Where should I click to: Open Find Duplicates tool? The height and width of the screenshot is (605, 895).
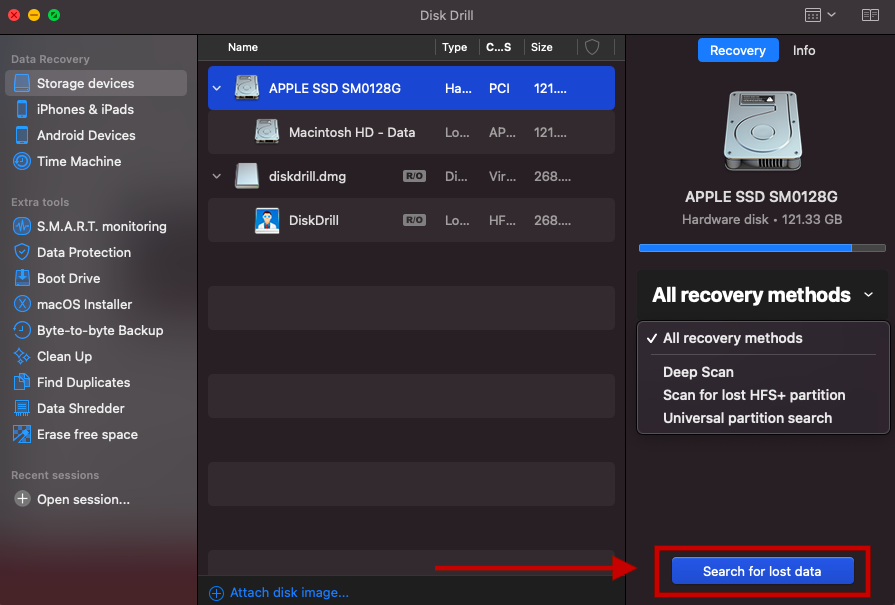pyautogui.click(x=83, y=382)
